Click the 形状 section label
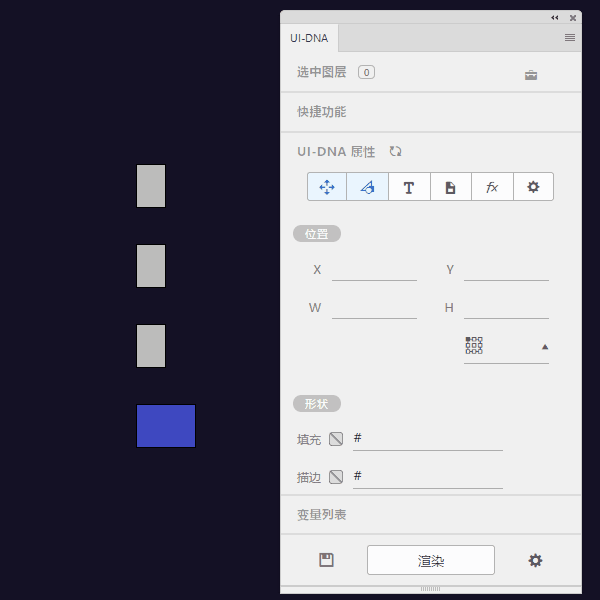Viewport: 600px width, 600px height. 317,404
